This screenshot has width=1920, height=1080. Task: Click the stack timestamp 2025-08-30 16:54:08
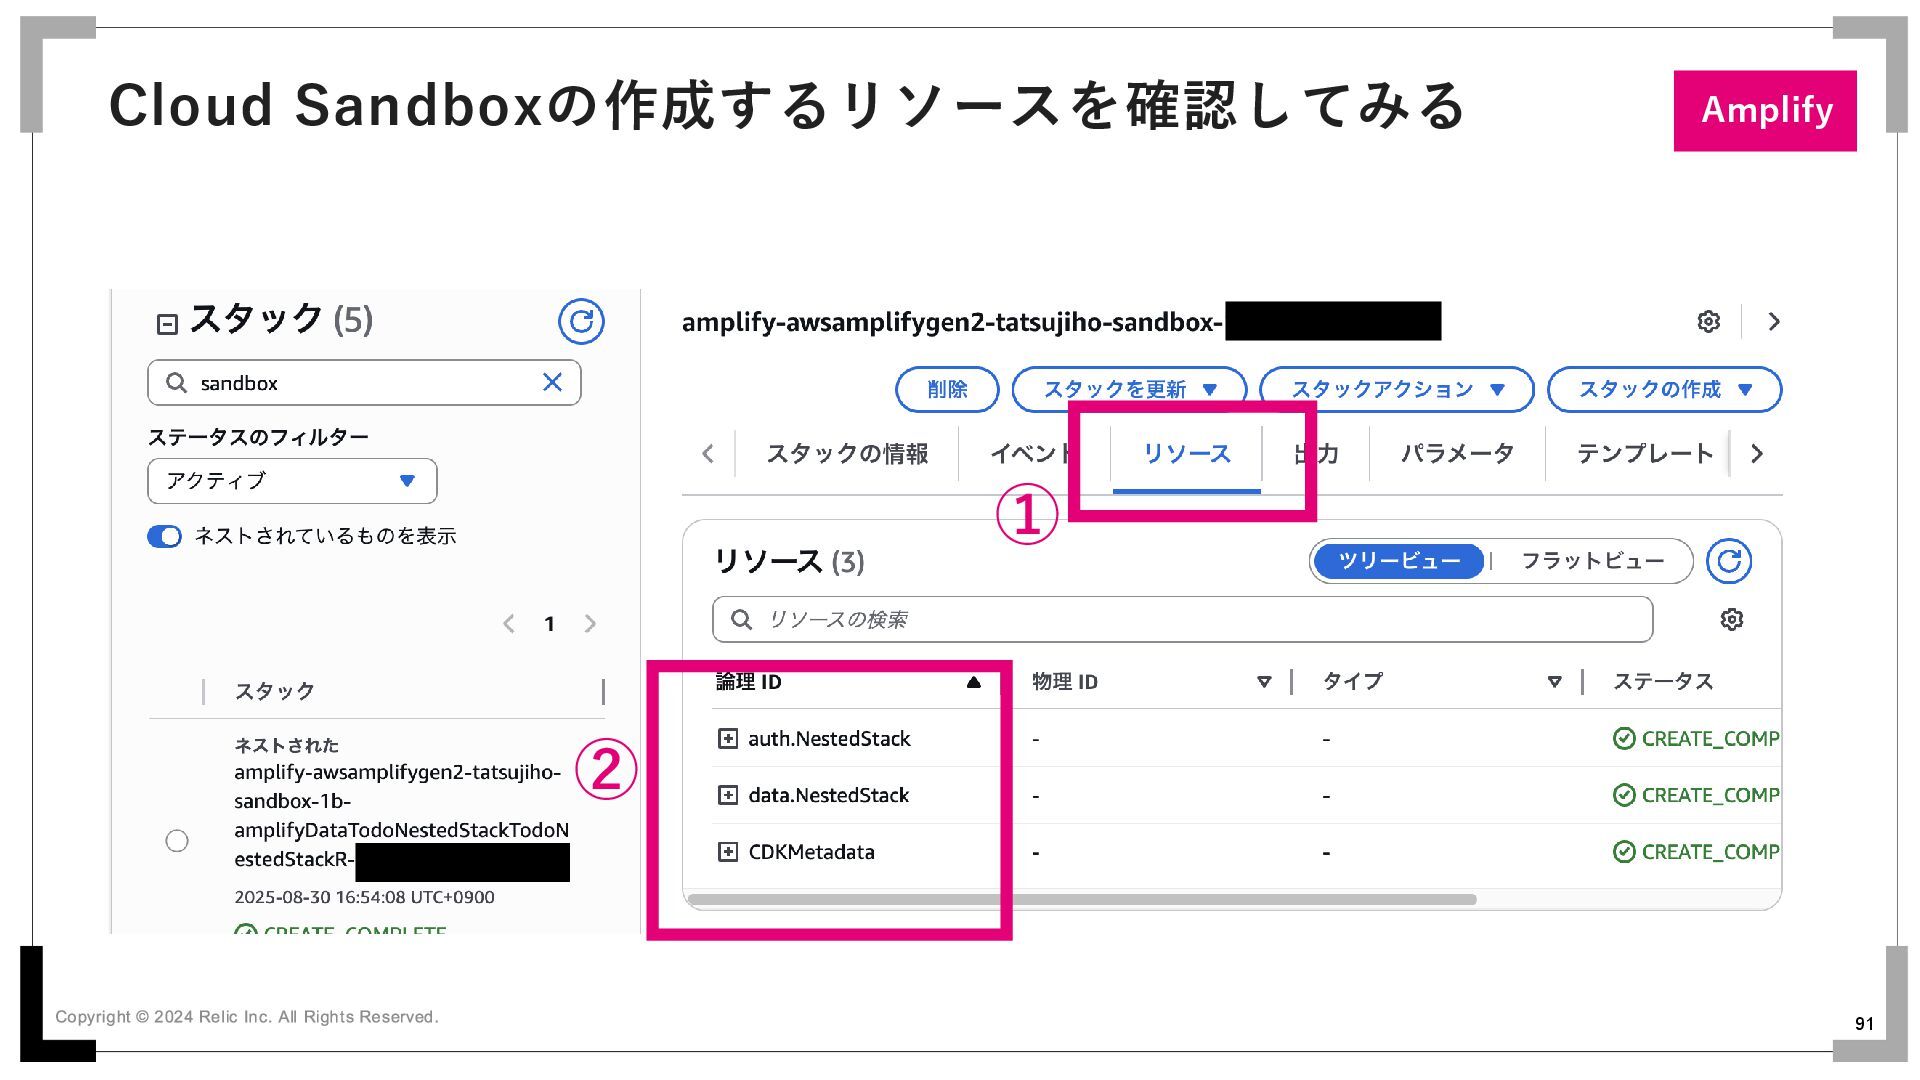click(x=364, y=898)
